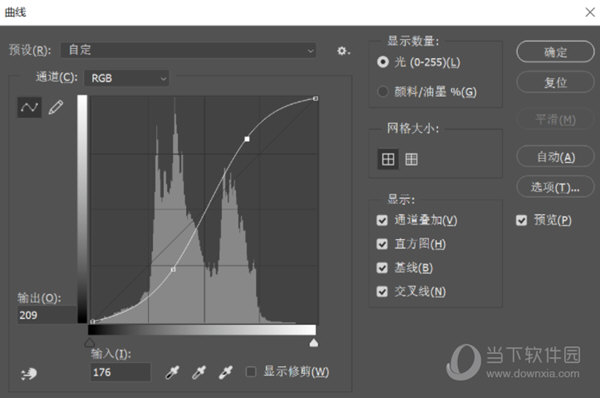Open 选项(T)... options dialog
The width and height of the screenshot is (600, 398).
pyautogui.click(x=555, y=187)
